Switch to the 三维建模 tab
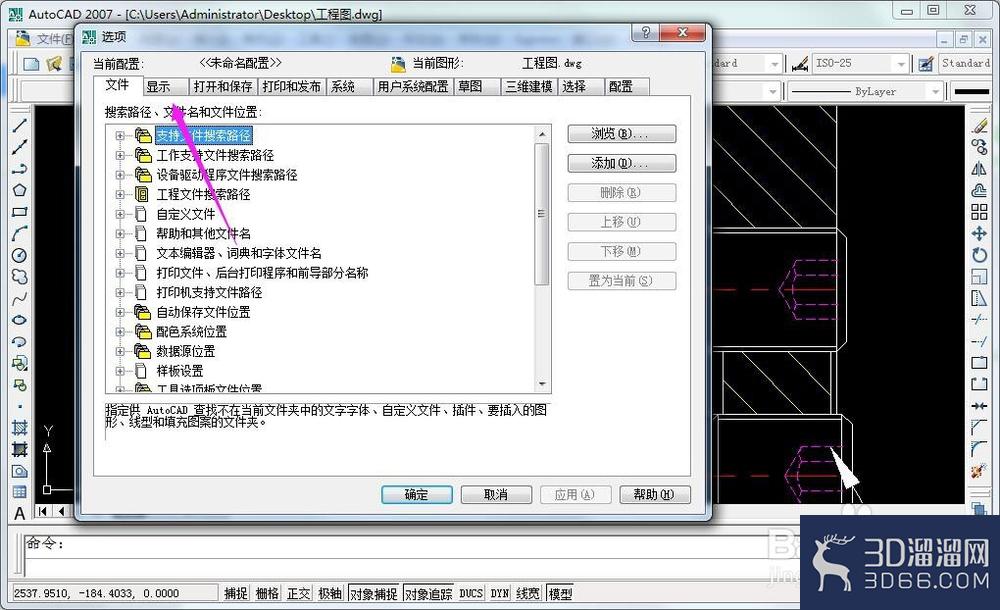Image resolution: width=1000 pixels, height=610 pixels. tap(529, 87)
